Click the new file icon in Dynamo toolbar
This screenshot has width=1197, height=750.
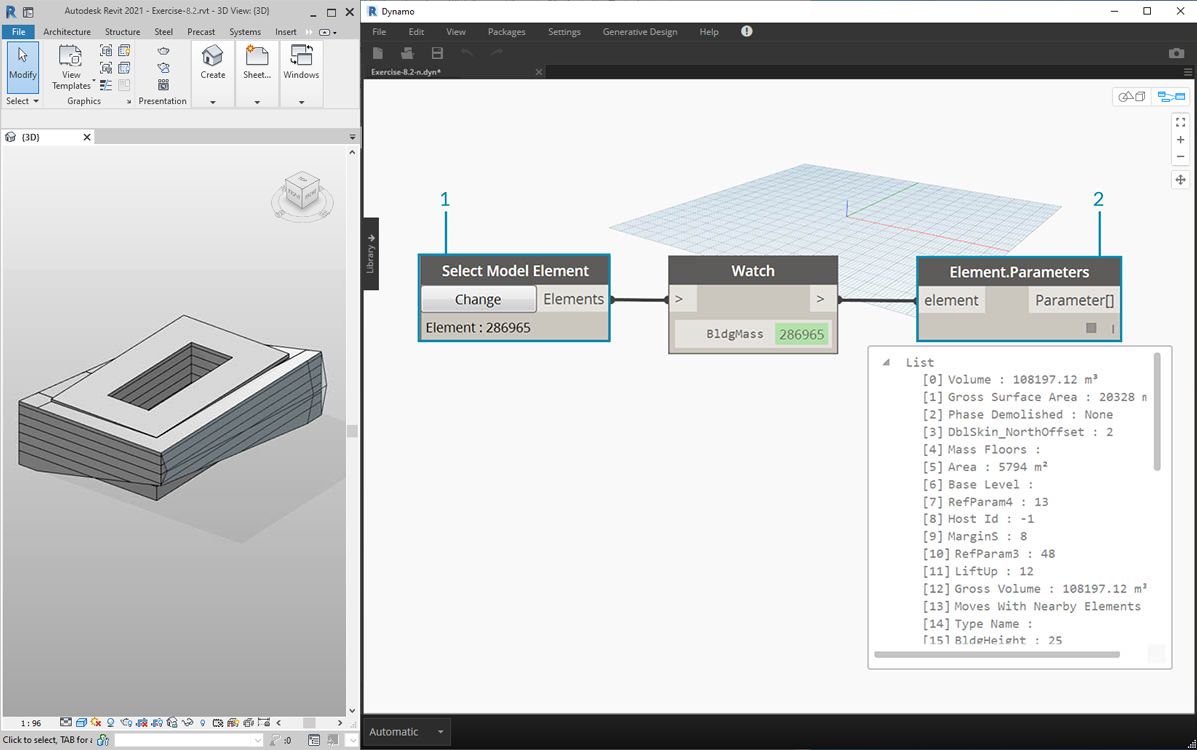(x=378, y=53)
